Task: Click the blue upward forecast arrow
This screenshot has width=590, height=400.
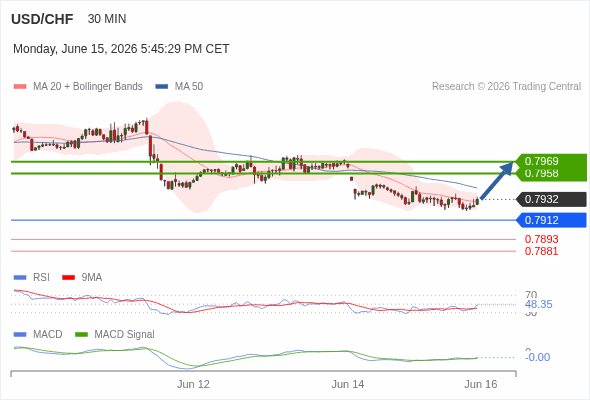Action: (497, 180)
